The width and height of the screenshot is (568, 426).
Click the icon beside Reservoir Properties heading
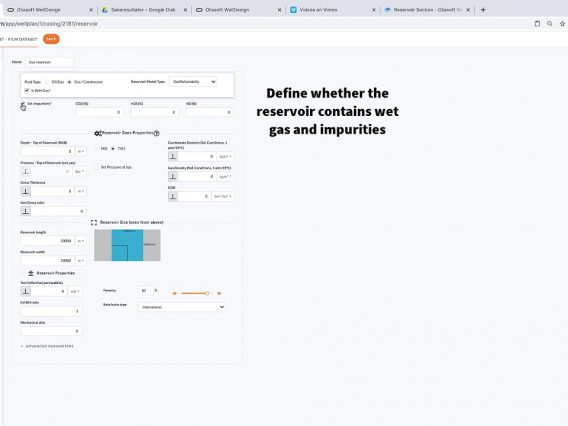[31, 273]
